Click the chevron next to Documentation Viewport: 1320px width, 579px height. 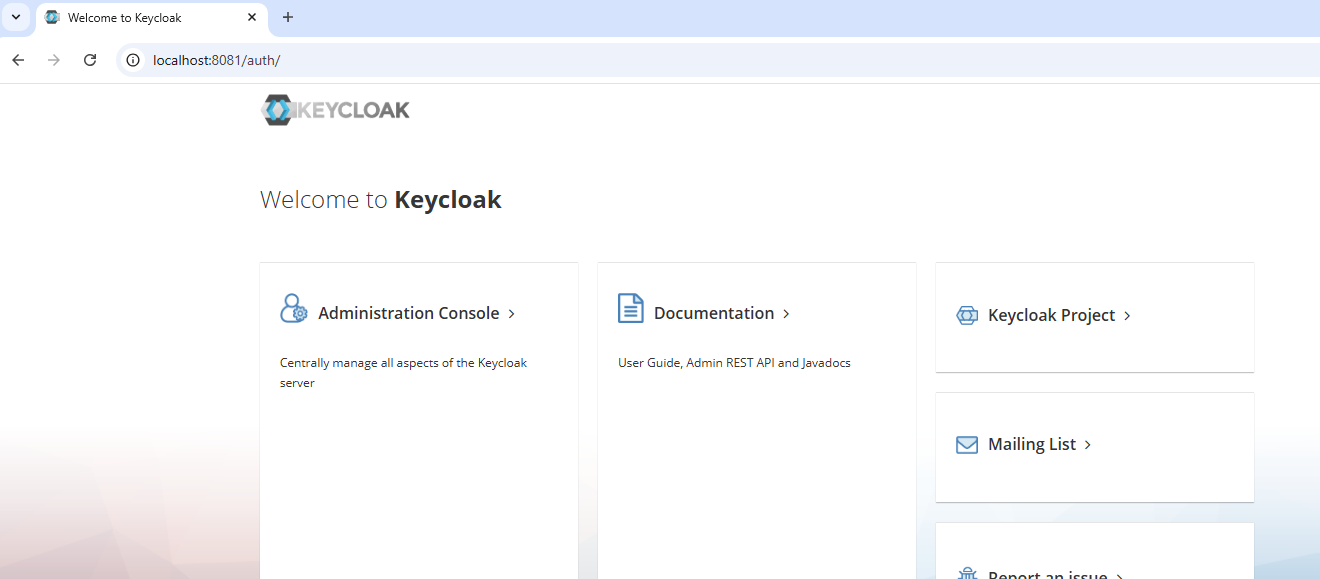(787, 314)
